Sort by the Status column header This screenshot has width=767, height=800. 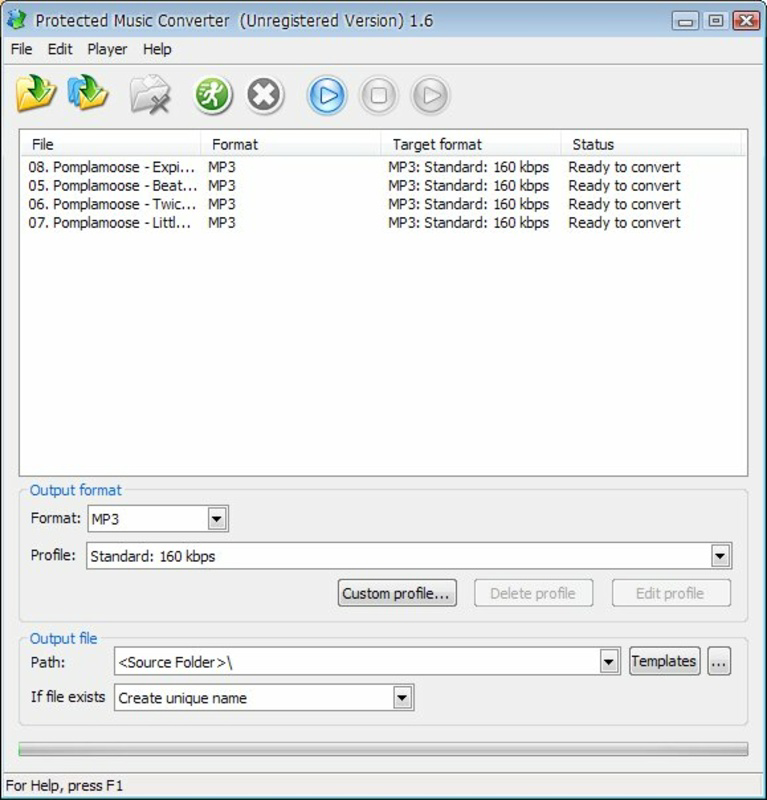(x=651, y=144)
